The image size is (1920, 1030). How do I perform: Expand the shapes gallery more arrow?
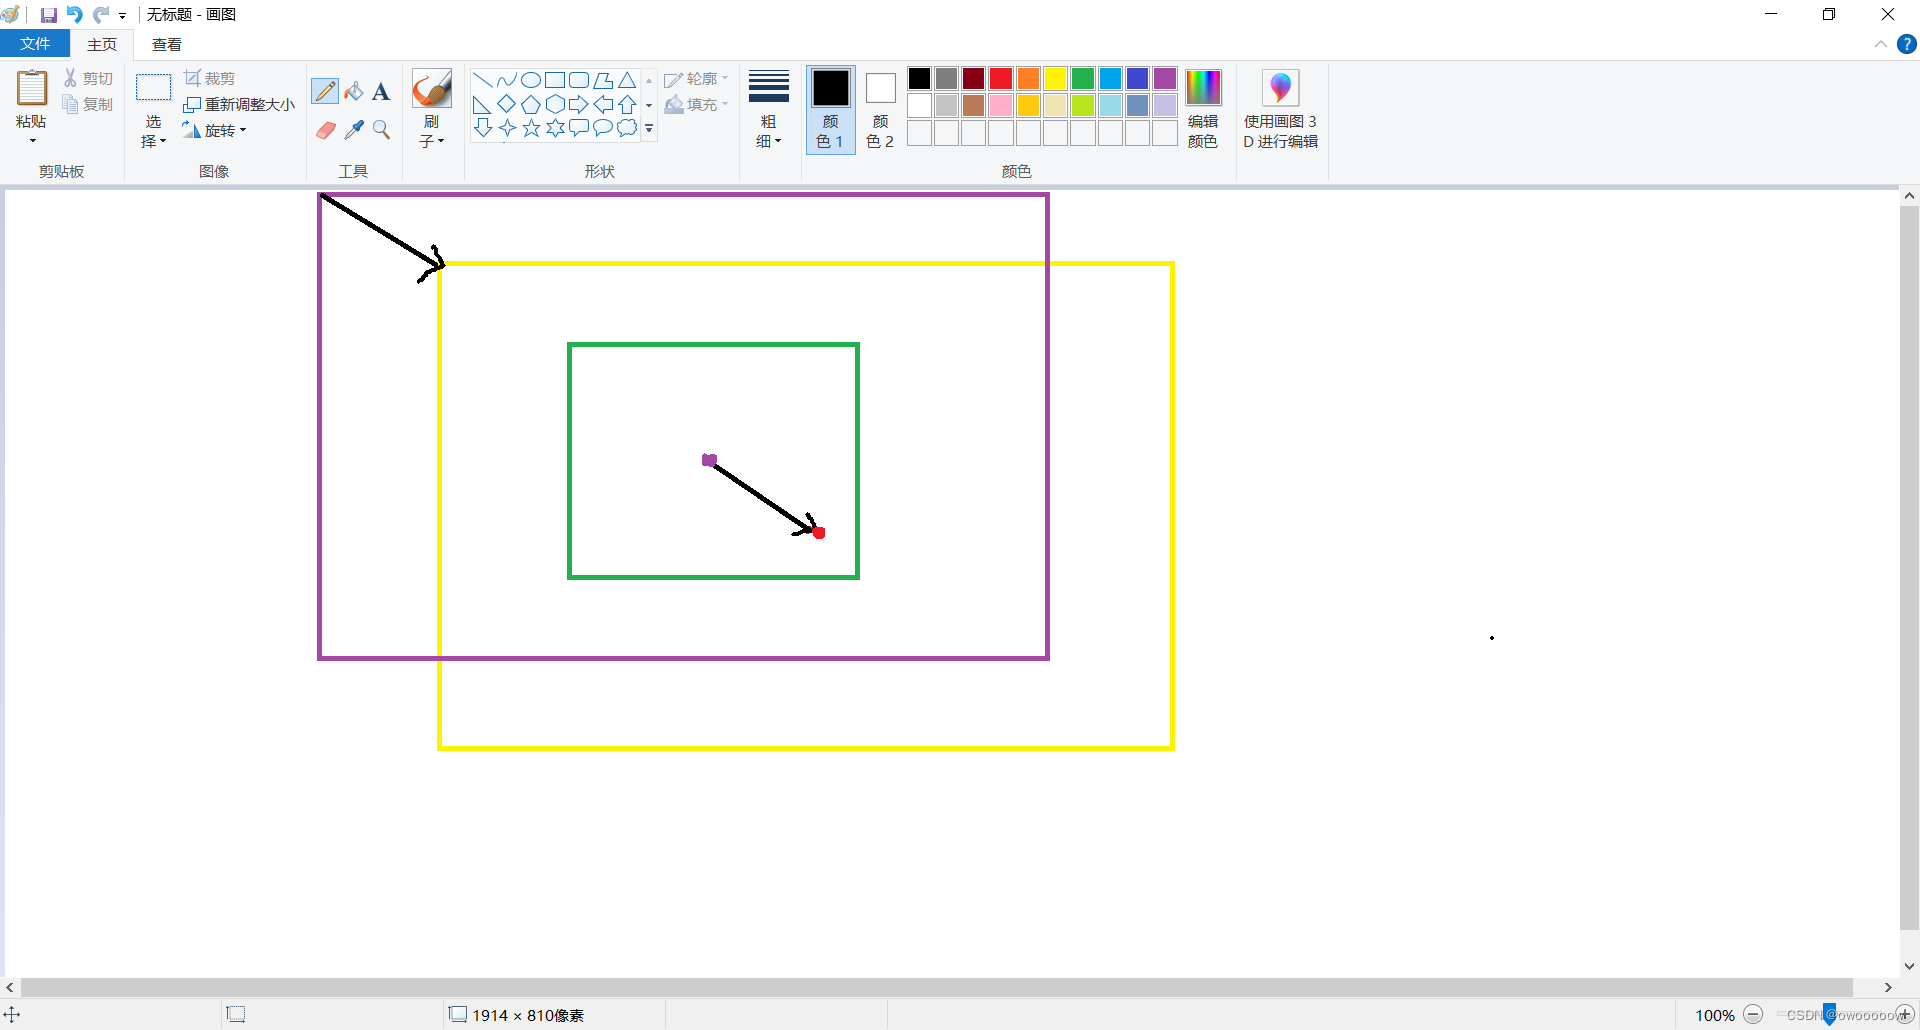coord(649,129)
